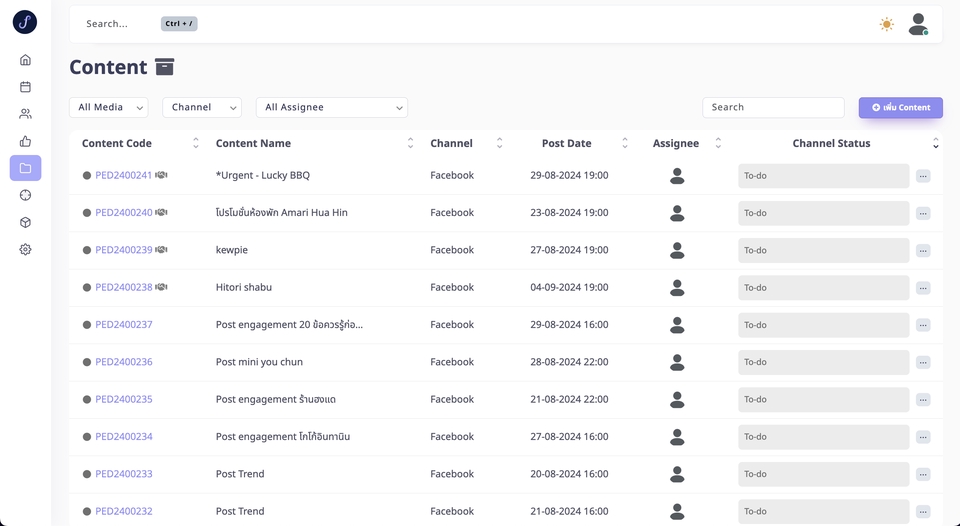The width and height of the screenshot is (960, 526).
Task: Click the เพิ่ม Content button
Action: (900, 107)
